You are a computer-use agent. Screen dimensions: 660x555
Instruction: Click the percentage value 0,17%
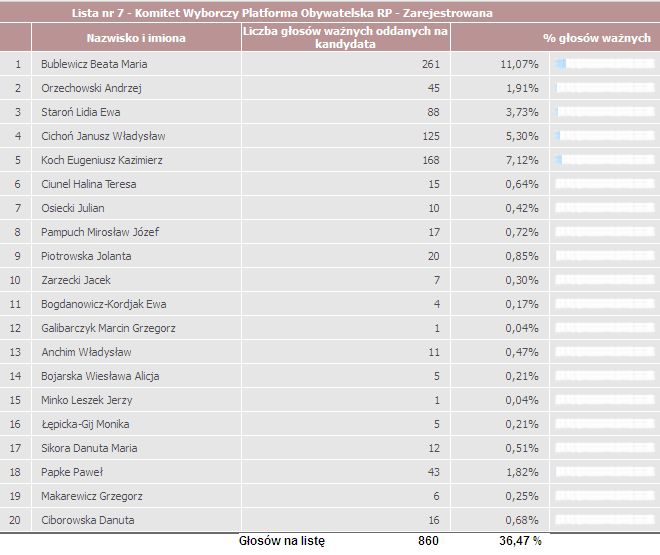pos(522,304)
